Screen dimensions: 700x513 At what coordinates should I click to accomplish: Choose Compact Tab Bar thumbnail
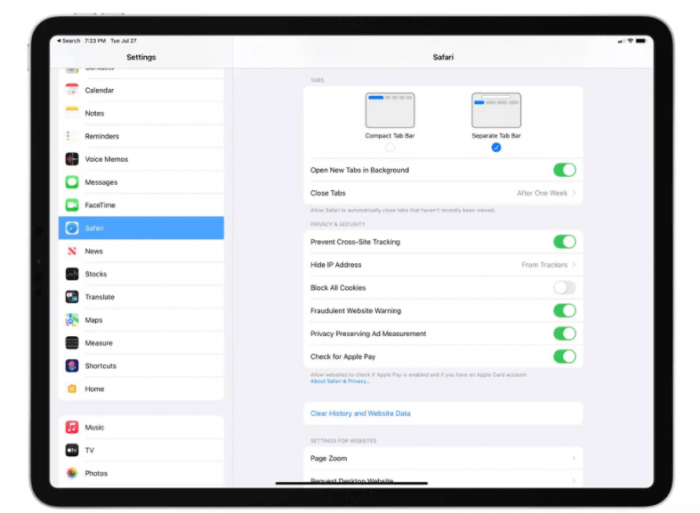[390, 110]
